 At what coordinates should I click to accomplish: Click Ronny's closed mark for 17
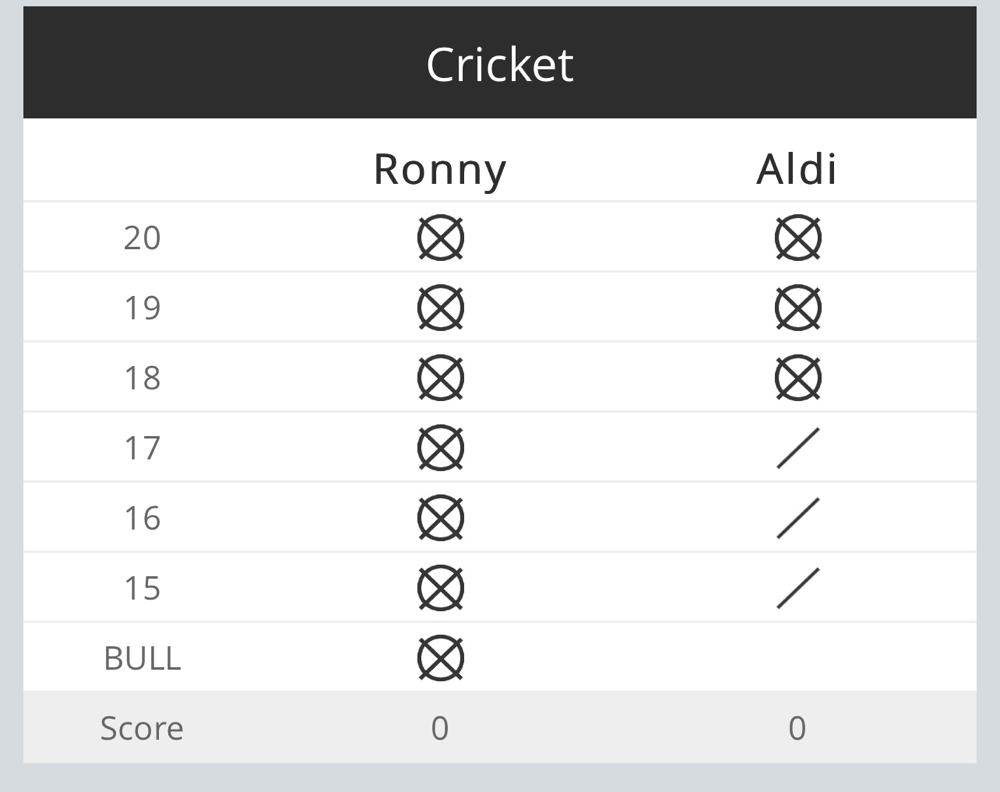[440, 448]
